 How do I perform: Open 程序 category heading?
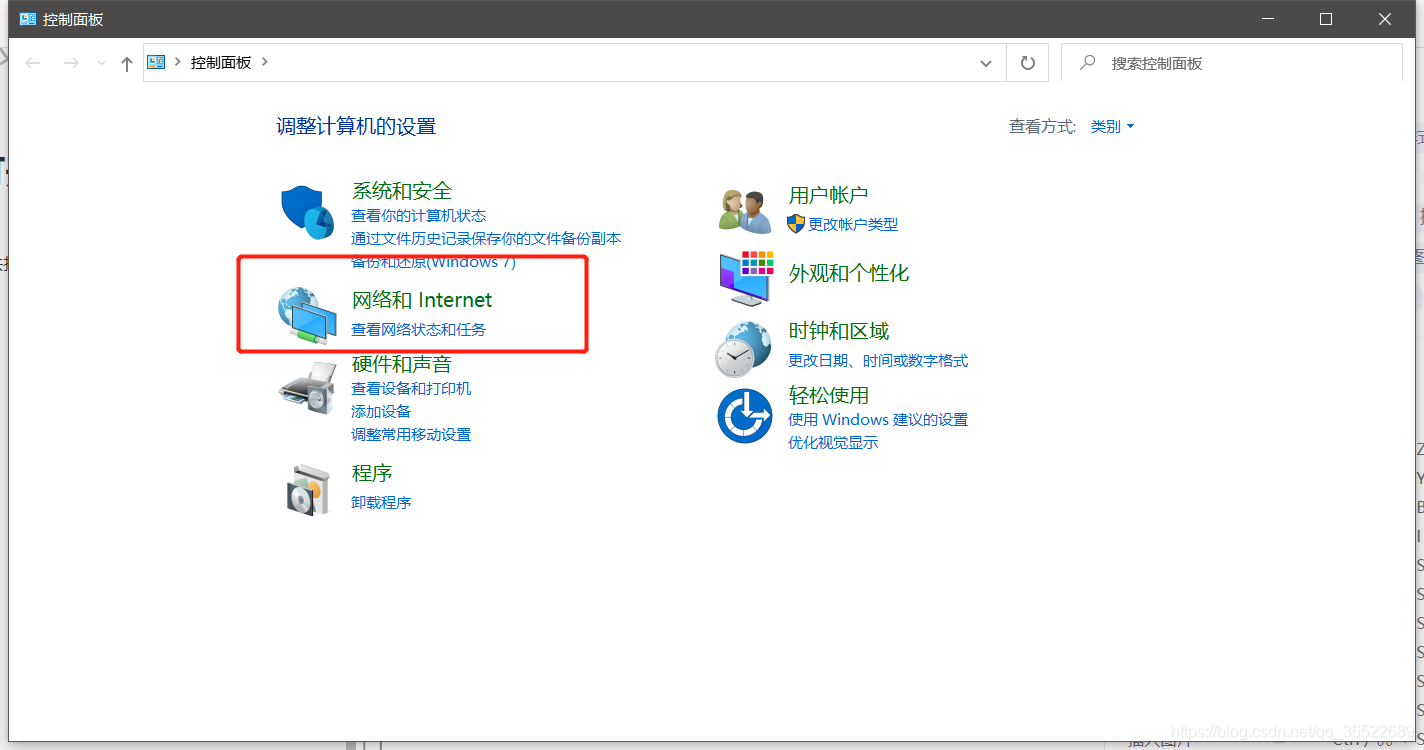(x=372, y=473)
